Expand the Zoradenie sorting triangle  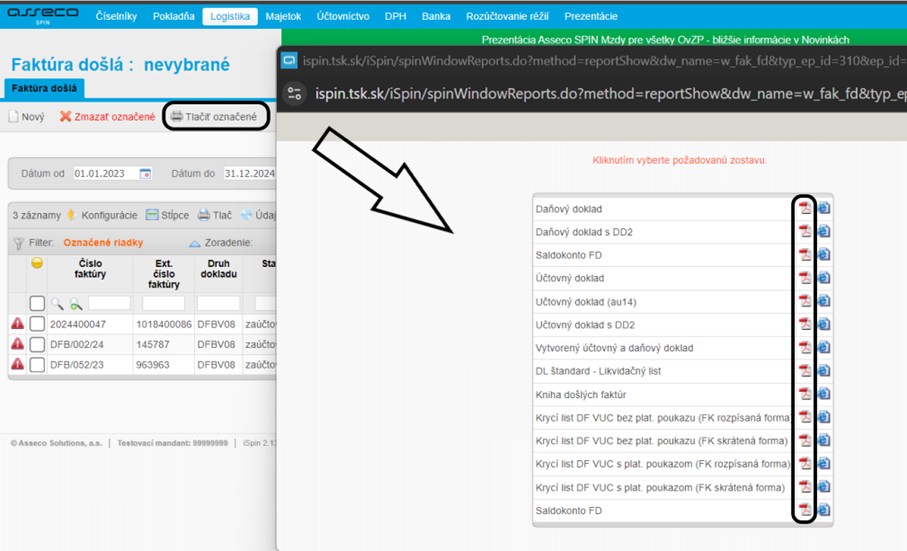[195, 243]
